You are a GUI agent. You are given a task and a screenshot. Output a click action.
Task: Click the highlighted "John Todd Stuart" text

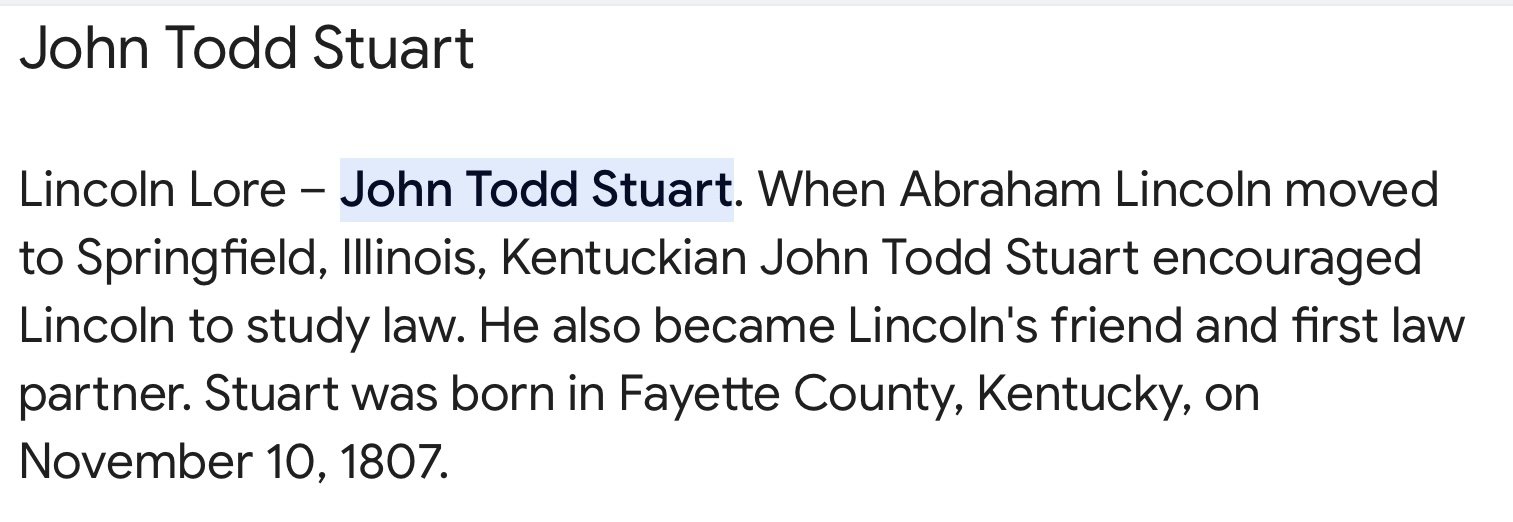(536, 190)
